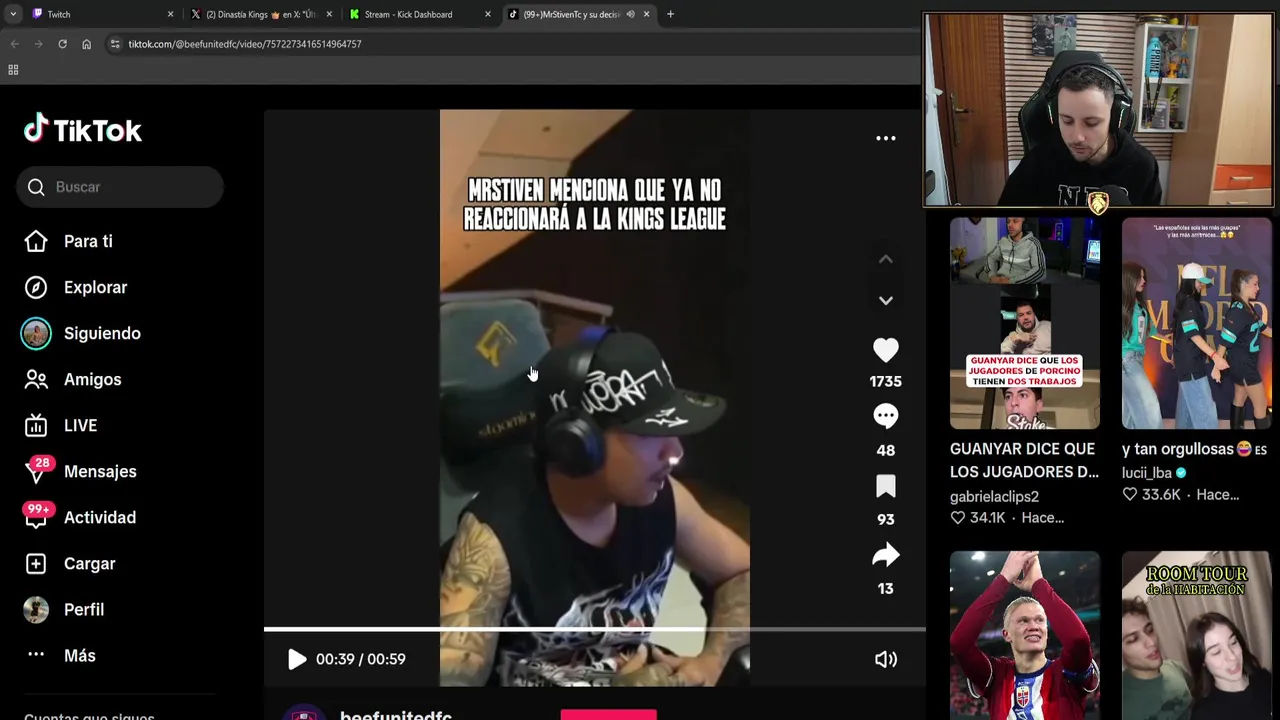Open the Guanyar dice thumbnail video
Viewport: 1280px width, 720px height.
point(1025,324)
